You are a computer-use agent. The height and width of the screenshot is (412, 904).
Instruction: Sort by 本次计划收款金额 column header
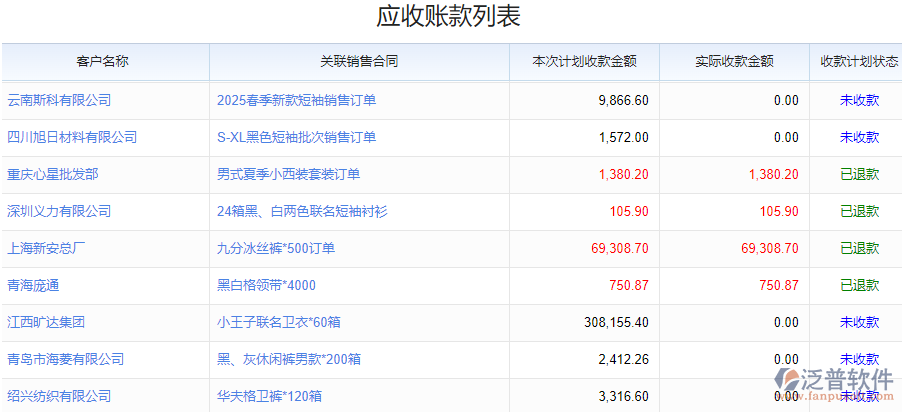point(585,61)
